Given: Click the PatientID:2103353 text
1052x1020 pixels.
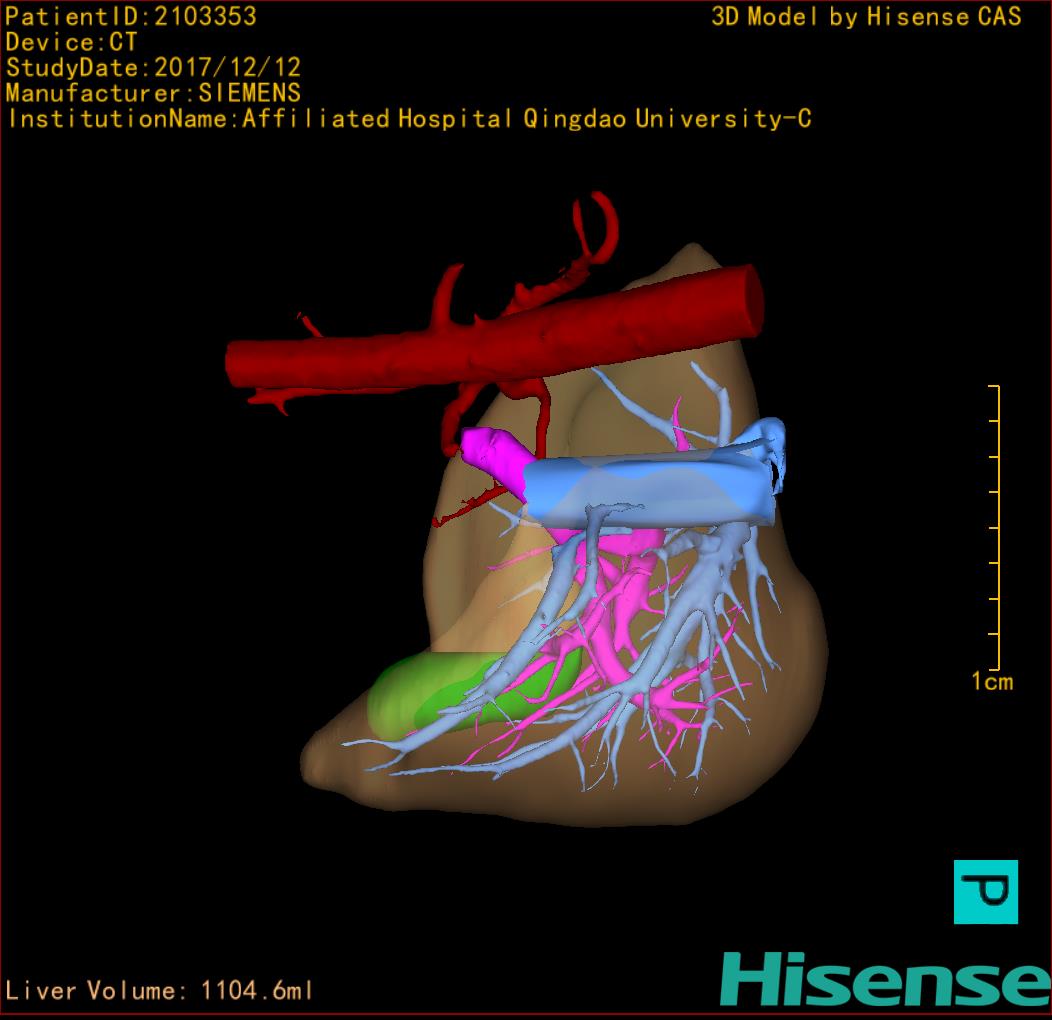Looking at the screenshot, I should (131, 16).
